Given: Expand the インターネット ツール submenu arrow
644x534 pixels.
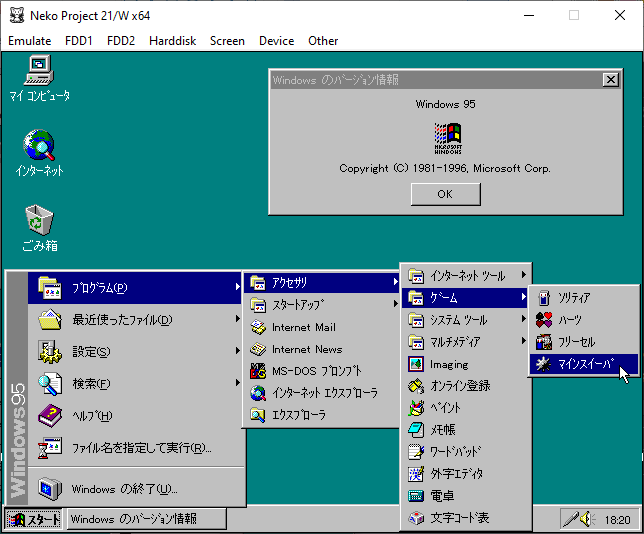Looking at the screenshot, I should click(x=524, y=275).
